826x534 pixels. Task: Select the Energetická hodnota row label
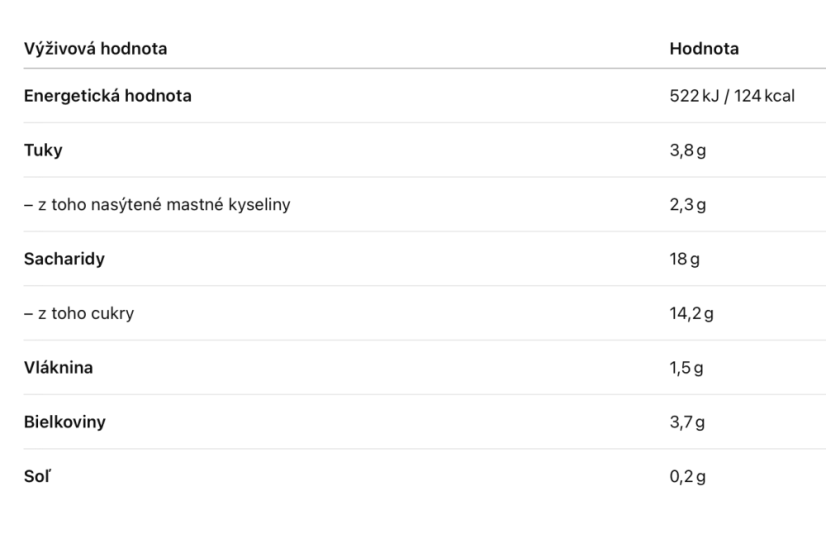(x=107, y=96)
